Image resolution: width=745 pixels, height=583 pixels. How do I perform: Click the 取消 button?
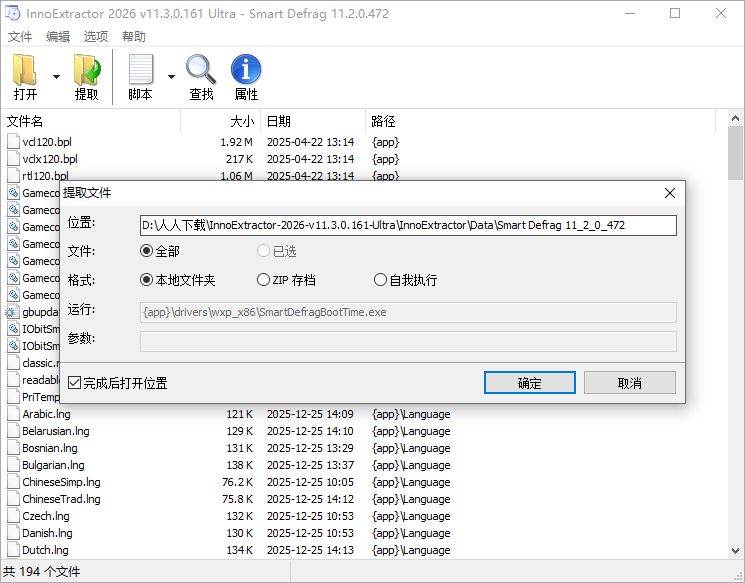coord(630,382)
